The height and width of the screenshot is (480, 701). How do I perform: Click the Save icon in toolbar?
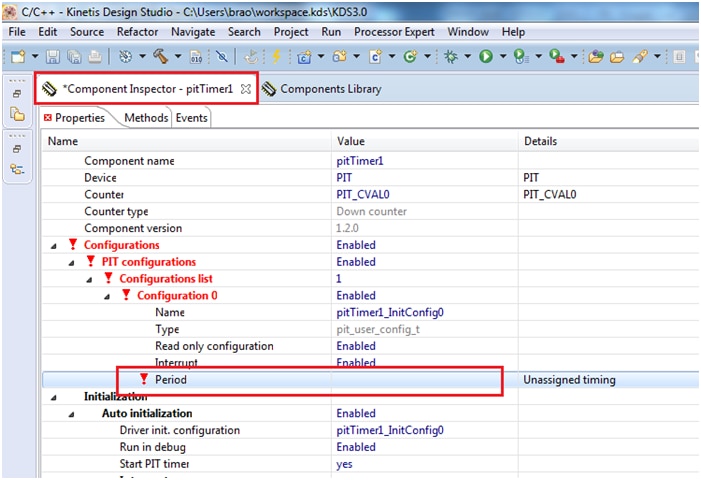coord(52,58)
